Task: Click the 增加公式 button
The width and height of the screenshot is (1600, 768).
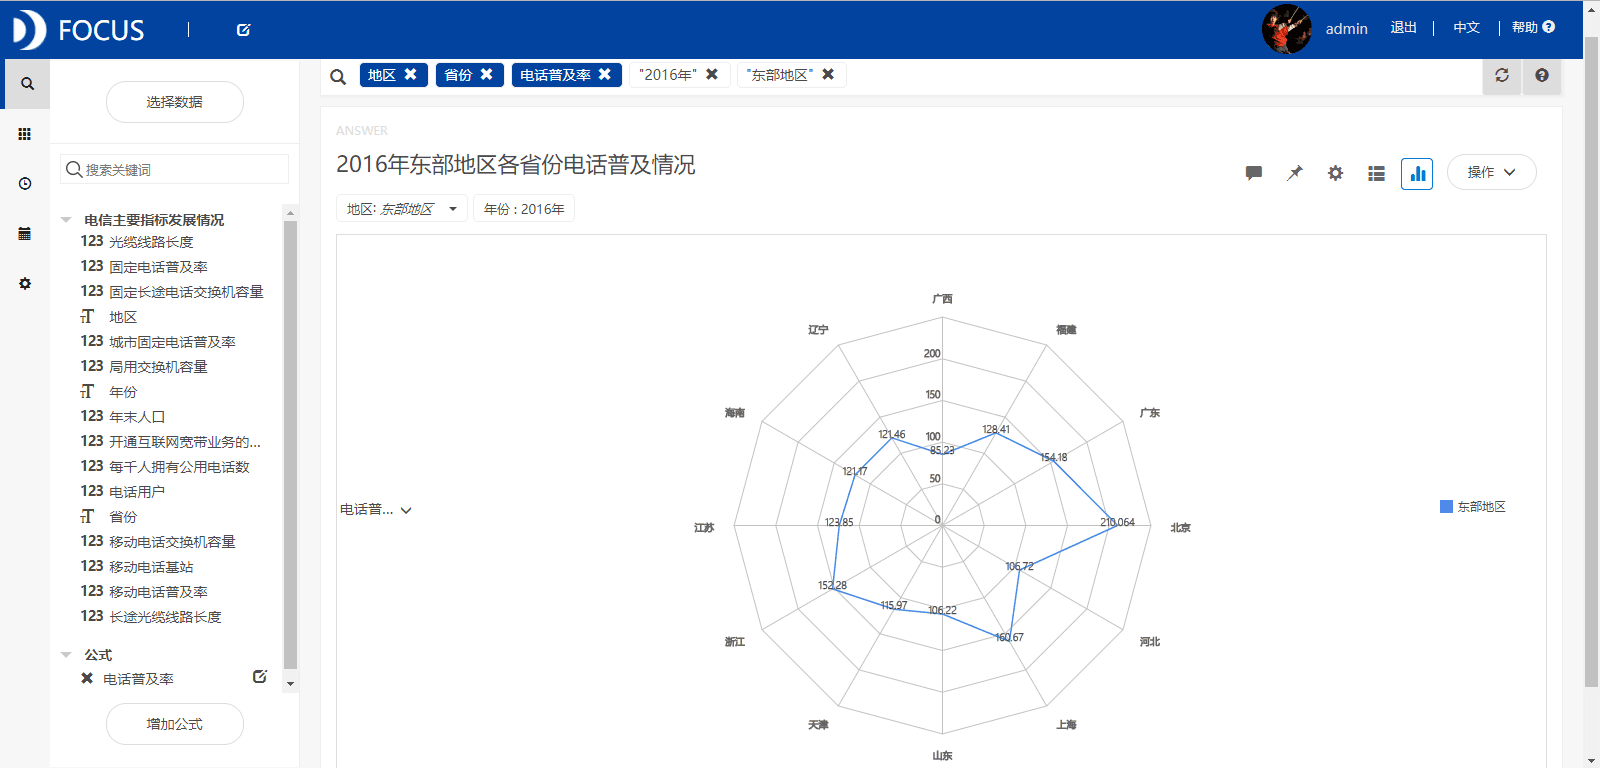Action: point(175,724)
